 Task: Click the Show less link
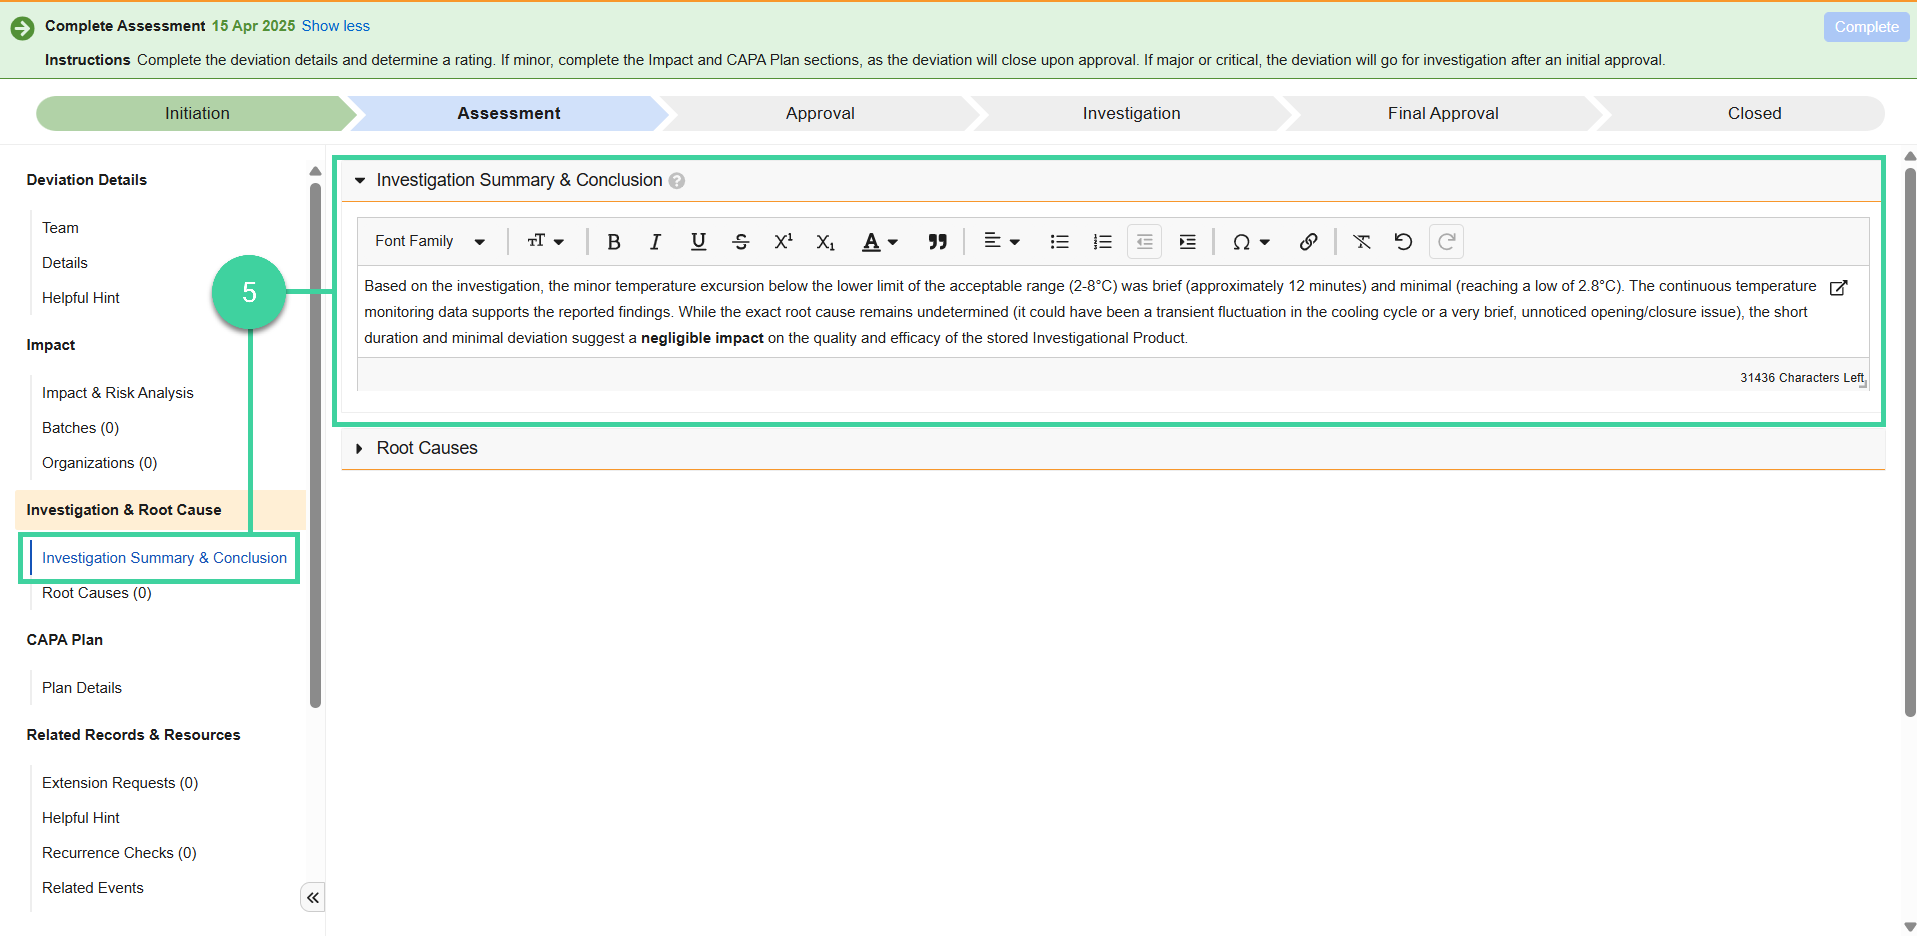336,26
